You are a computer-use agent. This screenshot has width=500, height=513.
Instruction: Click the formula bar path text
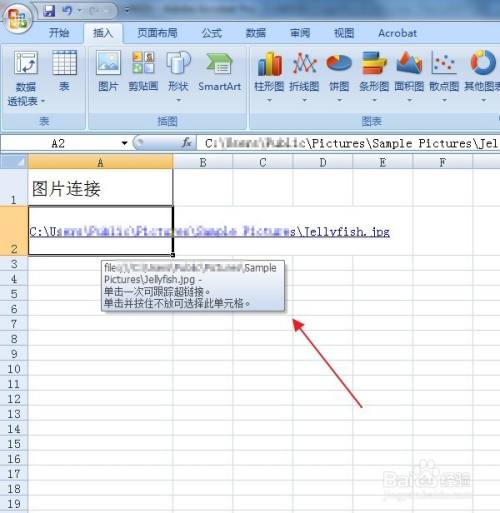[351, 143]
